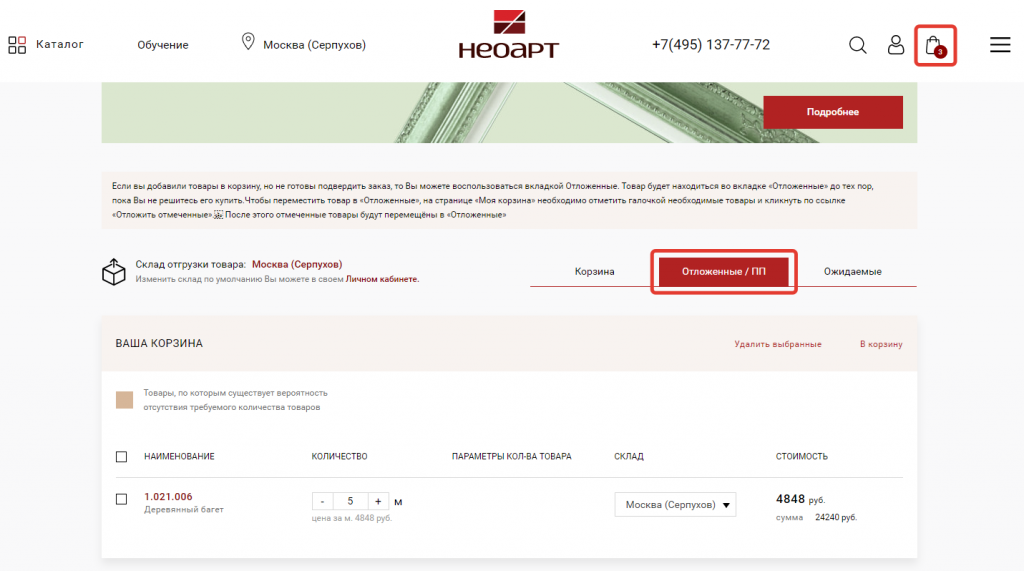Click the СТОИМОСТЬ column header

click(x=801, y=456)
